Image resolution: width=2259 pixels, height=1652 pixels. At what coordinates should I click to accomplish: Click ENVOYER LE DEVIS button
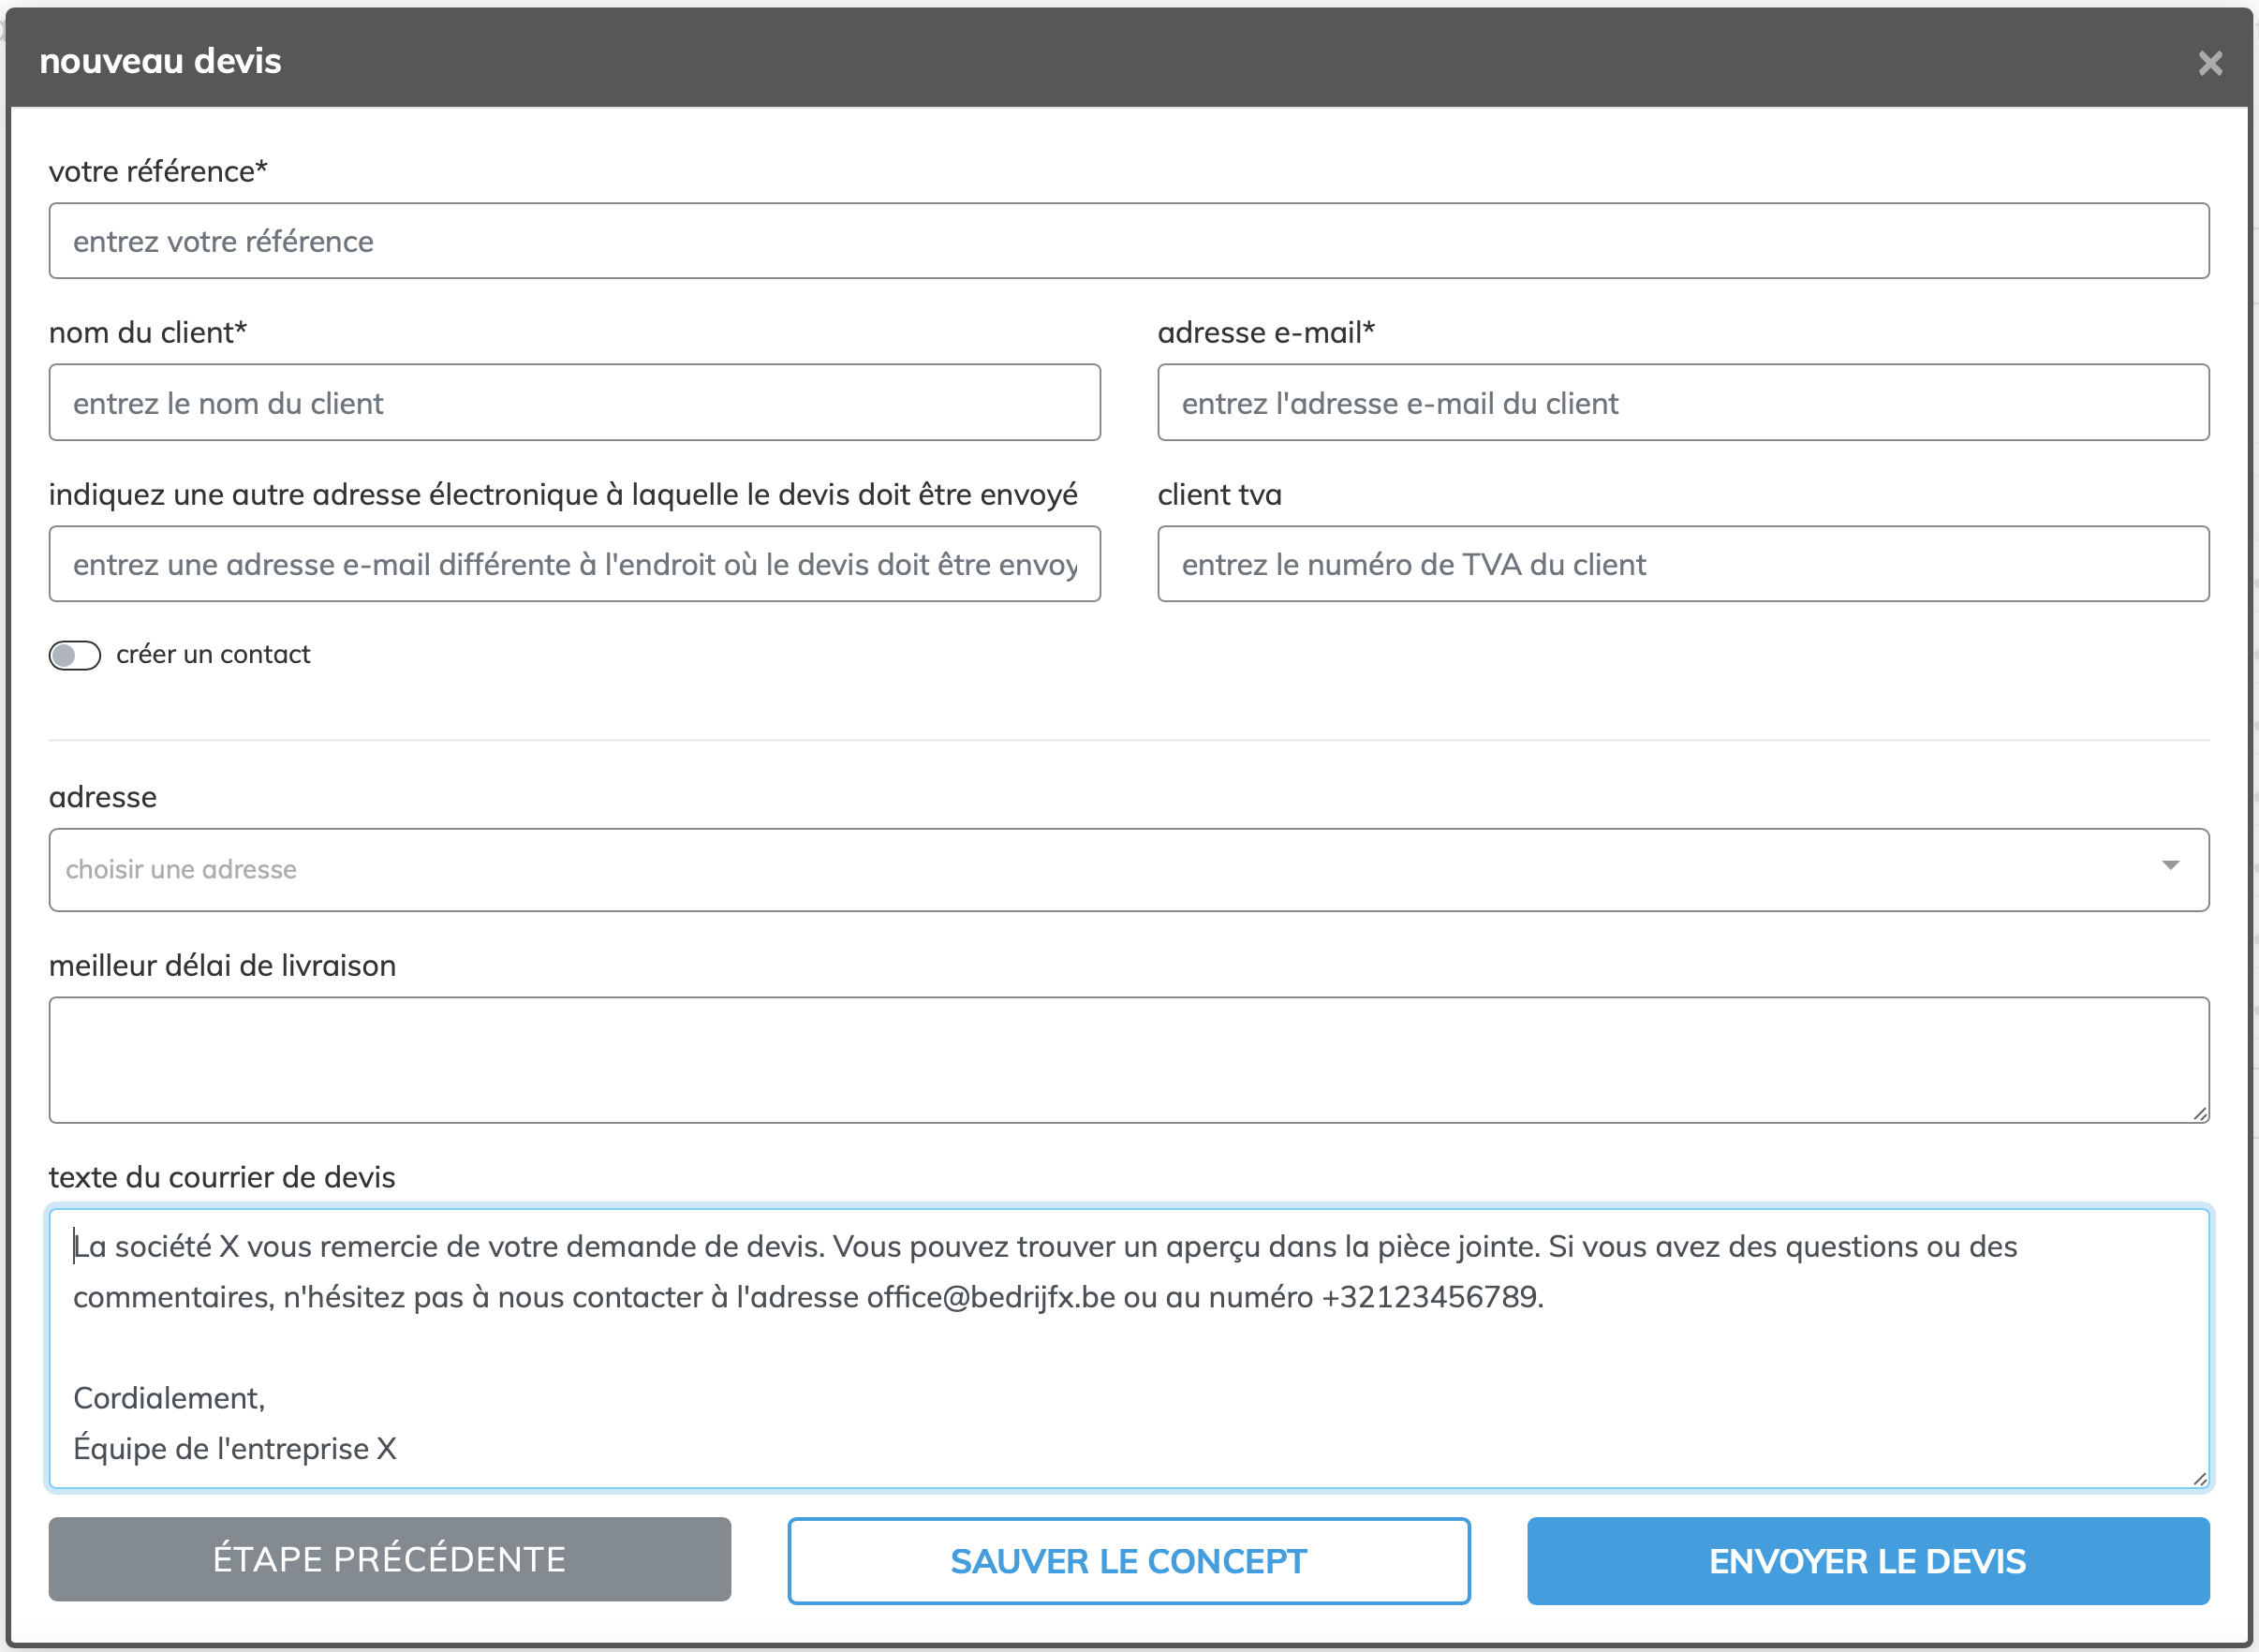[x=1868, y=1561]
